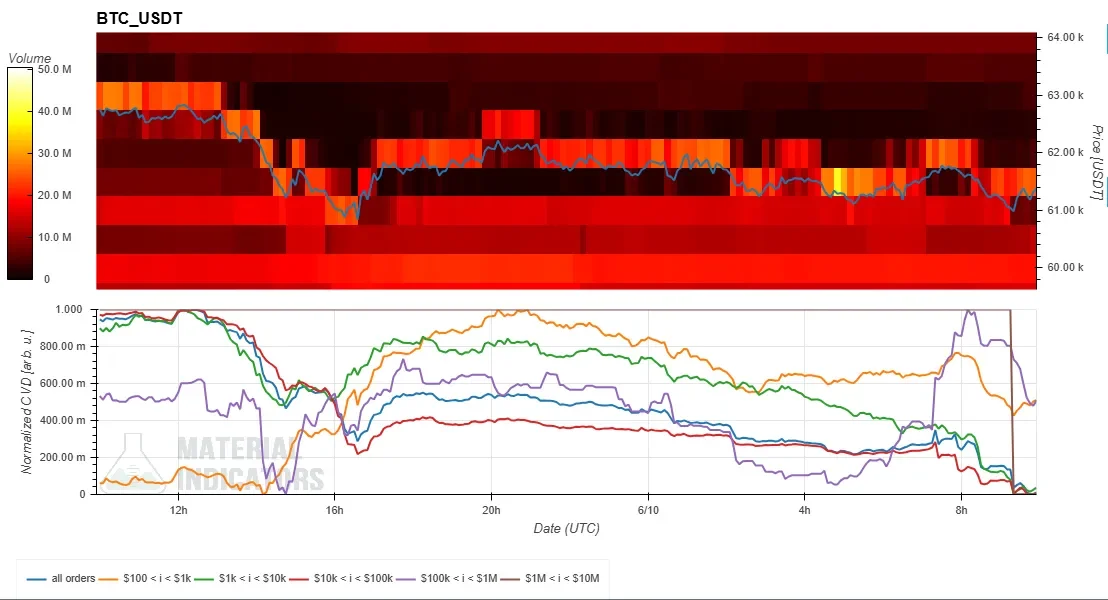Click the blue line glyph for all orders
The height and width of the screenshot is (600, 1108).
pyautogui.click(x=37, y=579)
